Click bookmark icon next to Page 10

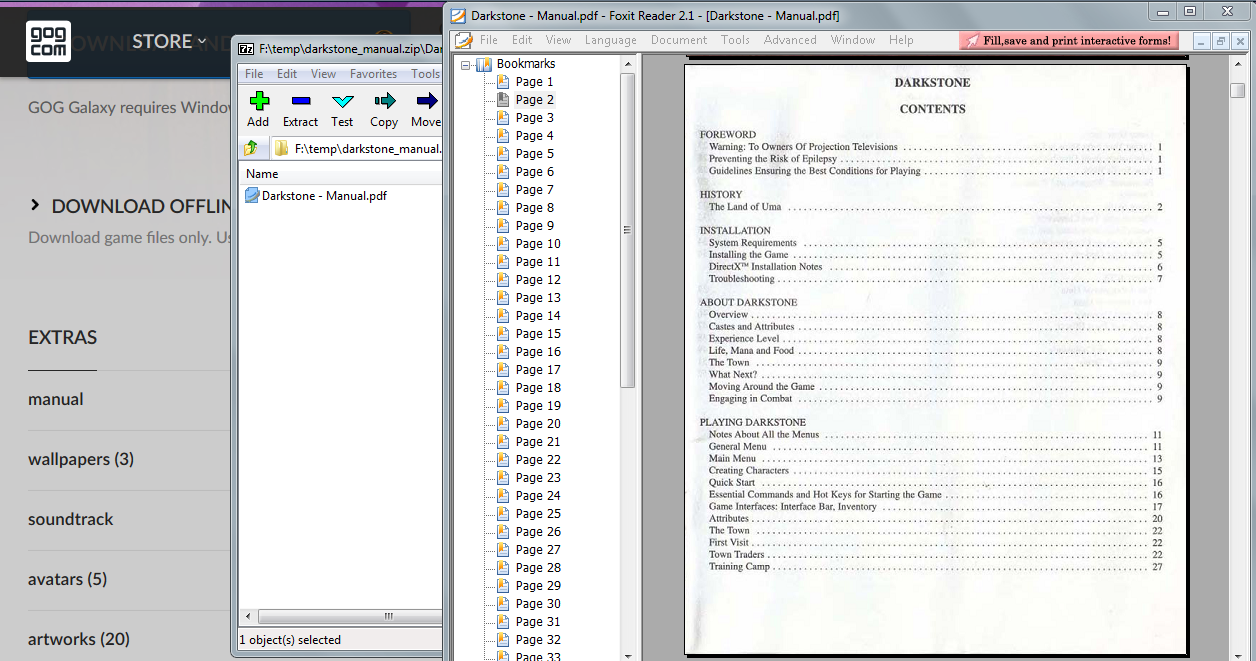pos(503,244)
